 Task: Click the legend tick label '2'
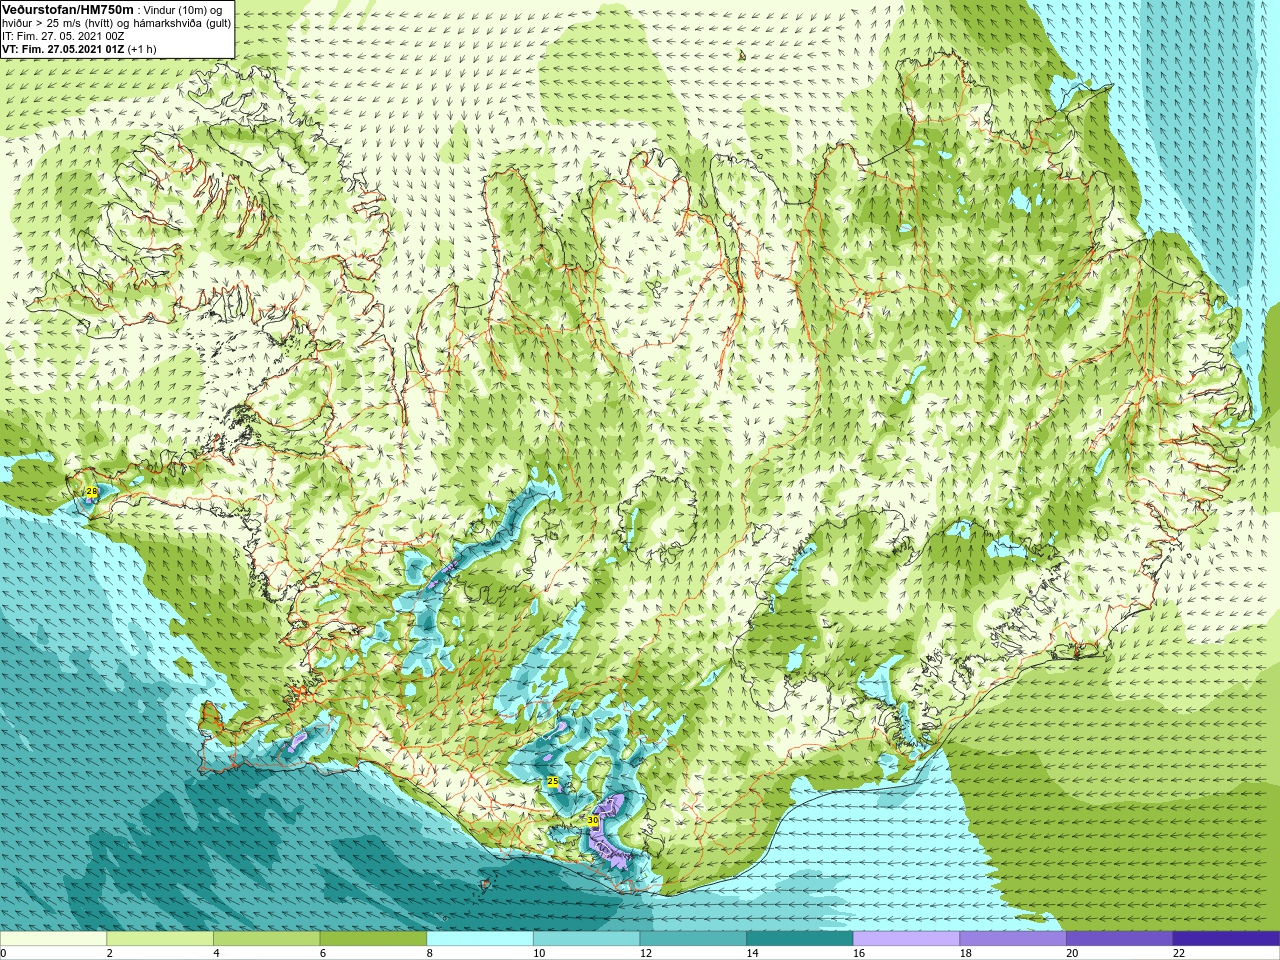pos(109,953)
